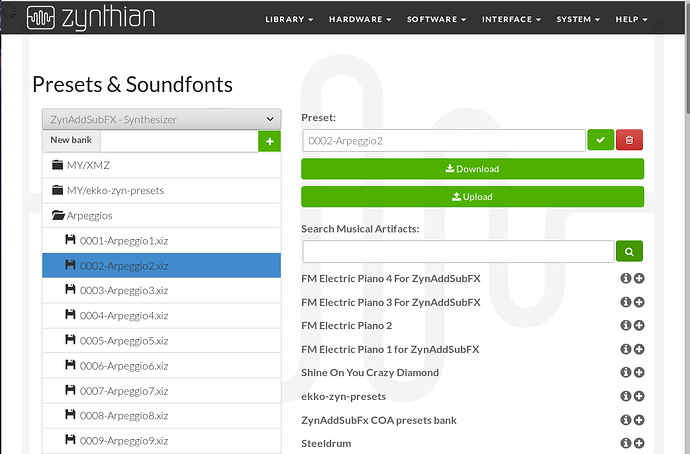Select preset 0005-Arpeggio5.xiz
Image resolution: width=690 pixels, height=454 pixels.
(x=161, y=340)
